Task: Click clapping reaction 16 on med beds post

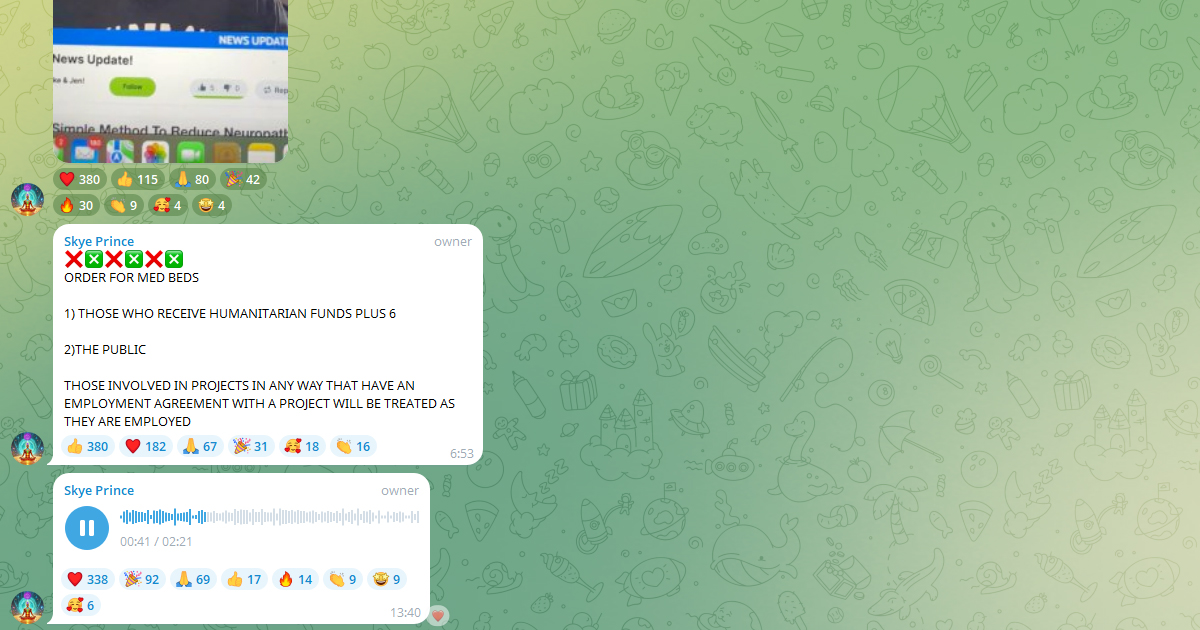Action: 353,446
